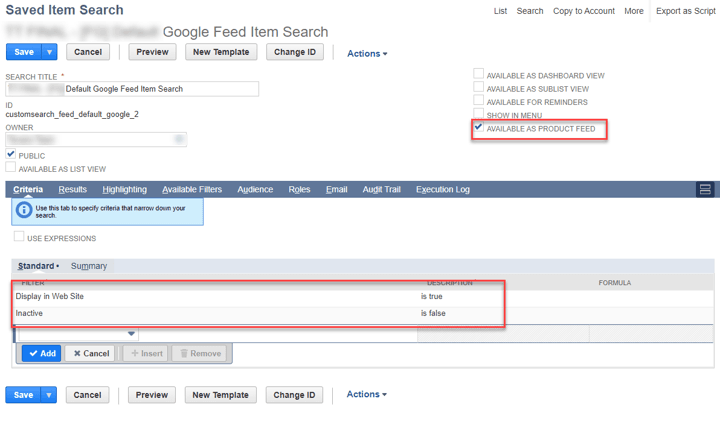Open the Search link in header
Image resolution: width=720 pixels, height=422 pixels.
529,11
